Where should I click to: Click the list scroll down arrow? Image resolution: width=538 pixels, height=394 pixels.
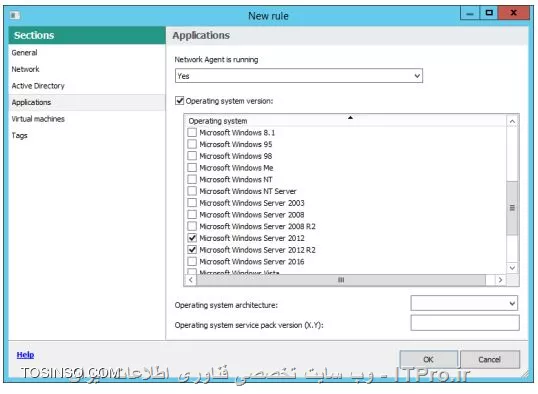coord(512,268)
